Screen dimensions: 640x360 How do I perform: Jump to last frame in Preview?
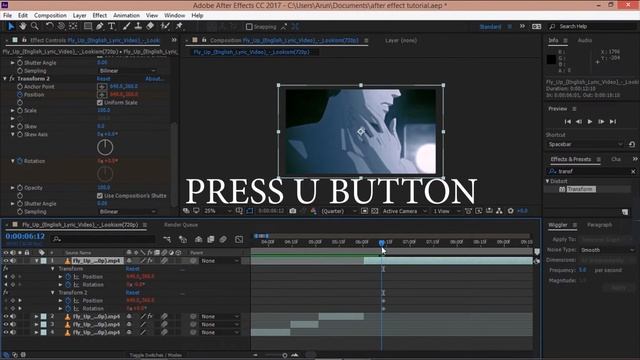pyautogui.click(x=613, y=122)
